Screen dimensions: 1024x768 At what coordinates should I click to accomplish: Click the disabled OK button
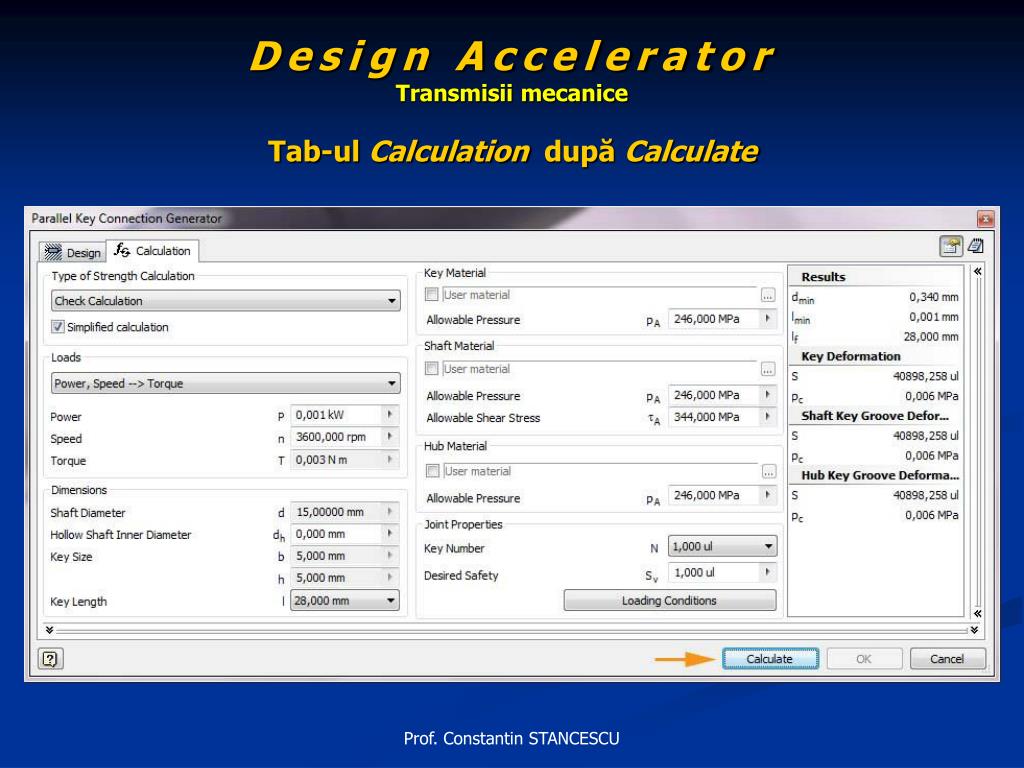[864, 659]
